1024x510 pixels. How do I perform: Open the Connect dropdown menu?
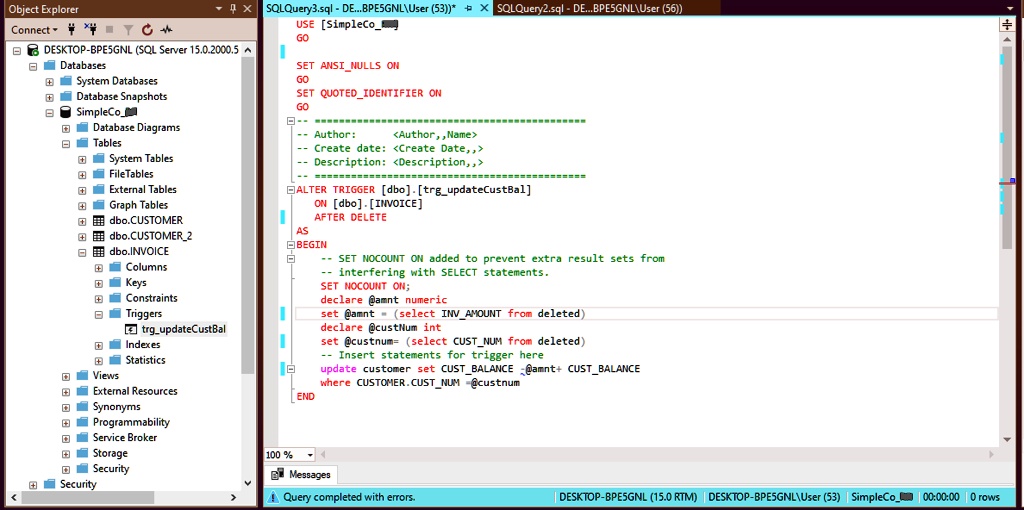tap(34, 30)
